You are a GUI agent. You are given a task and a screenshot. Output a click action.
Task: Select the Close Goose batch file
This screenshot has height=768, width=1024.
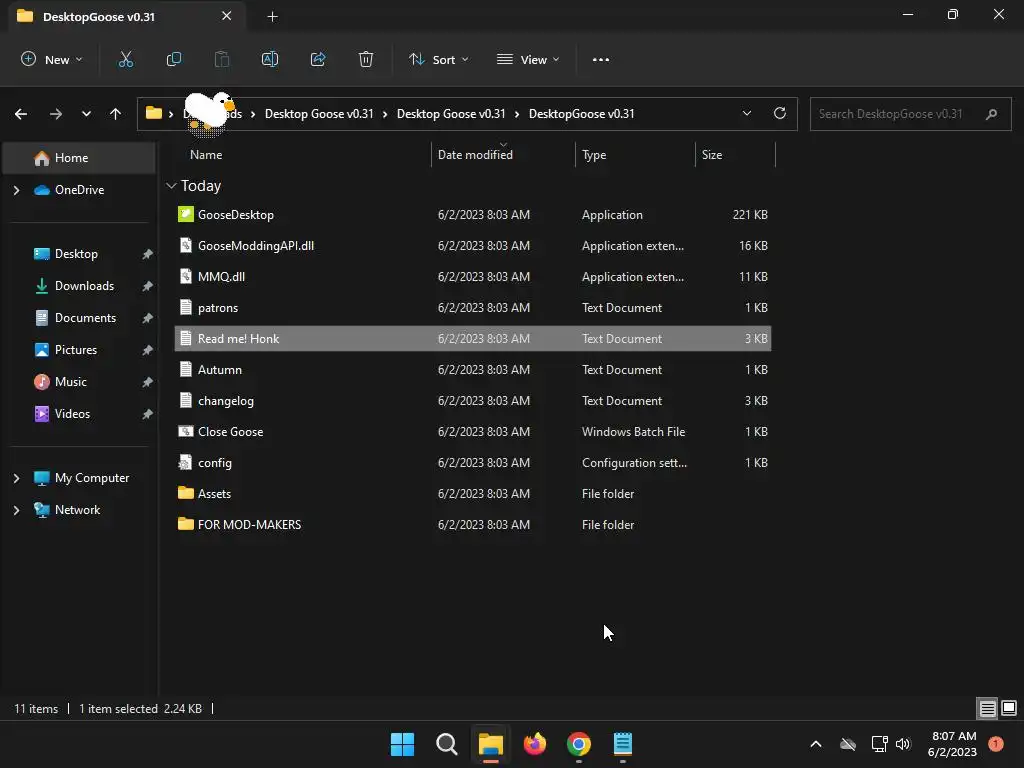(473, 432)
